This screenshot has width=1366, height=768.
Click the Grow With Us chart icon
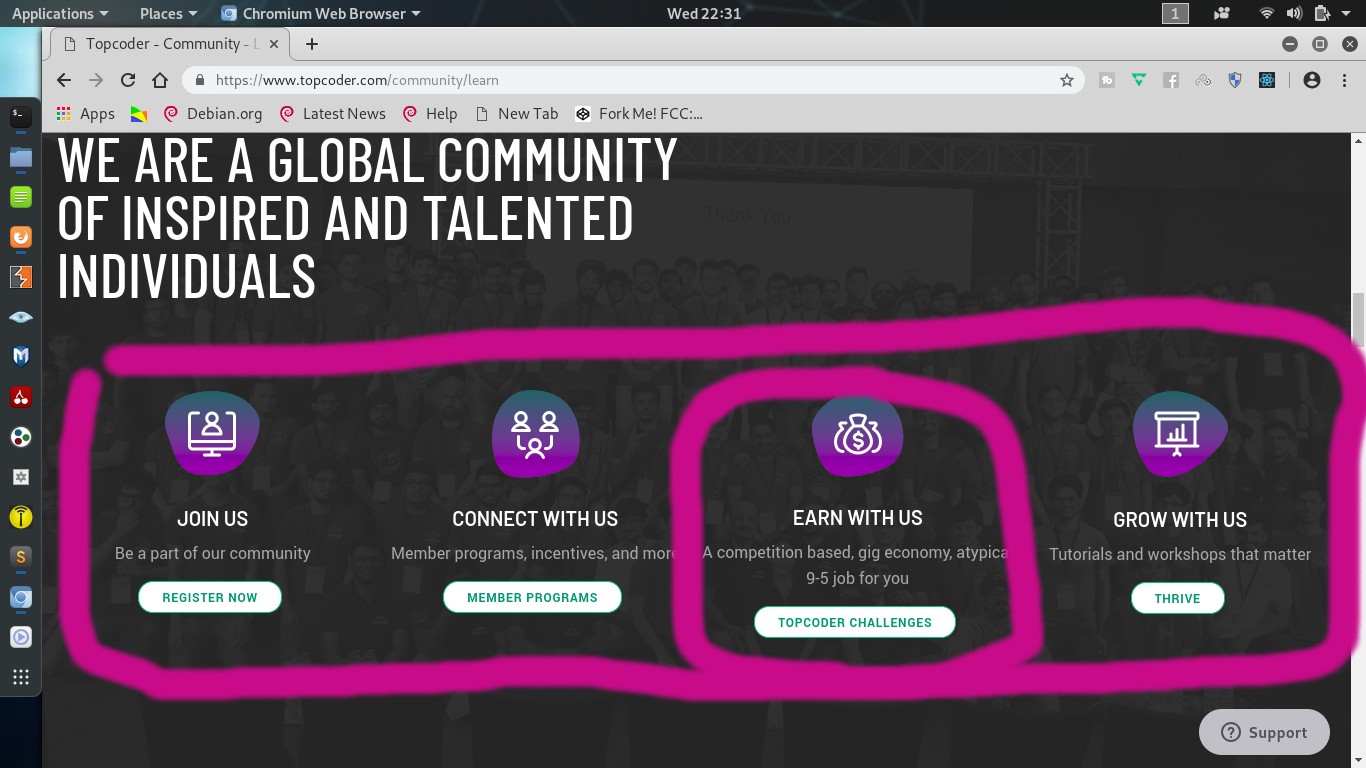point(1180,433)
